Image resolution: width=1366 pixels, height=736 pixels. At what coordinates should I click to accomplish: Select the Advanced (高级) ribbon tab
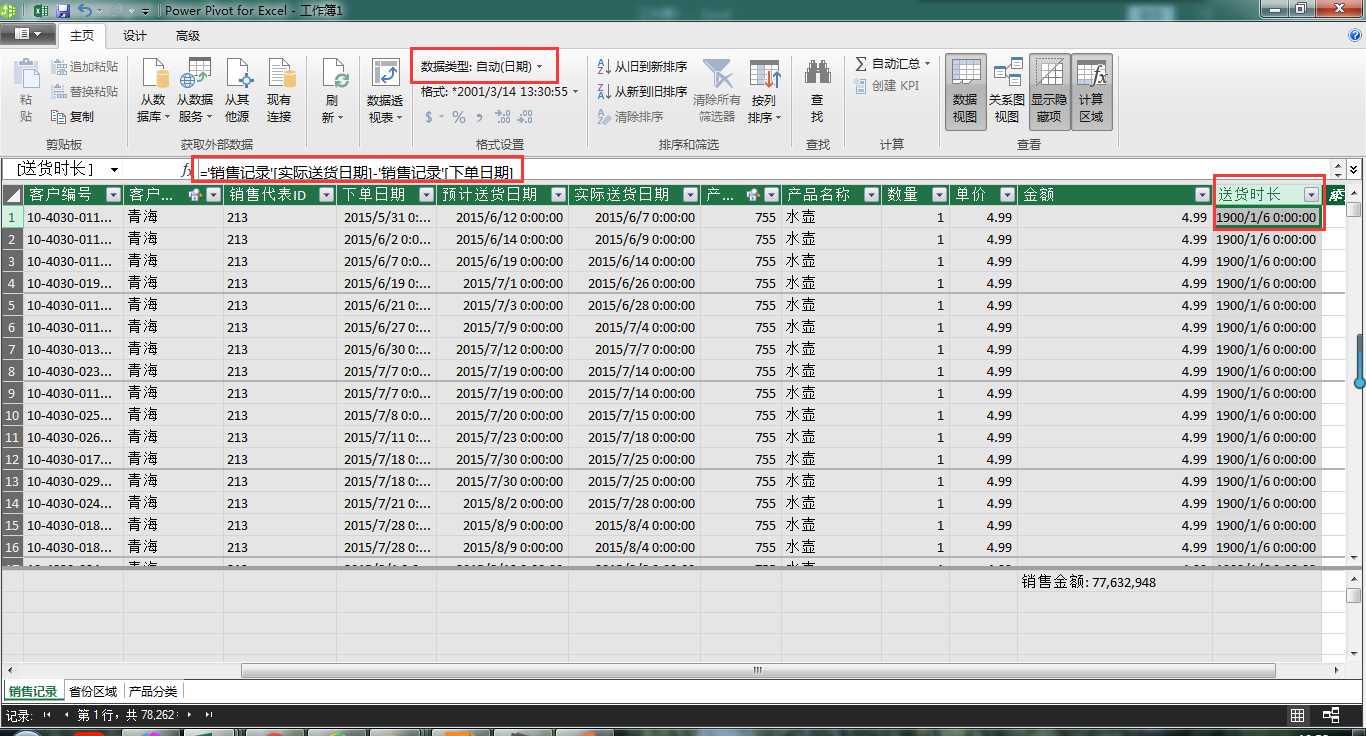tap(188, 36)
